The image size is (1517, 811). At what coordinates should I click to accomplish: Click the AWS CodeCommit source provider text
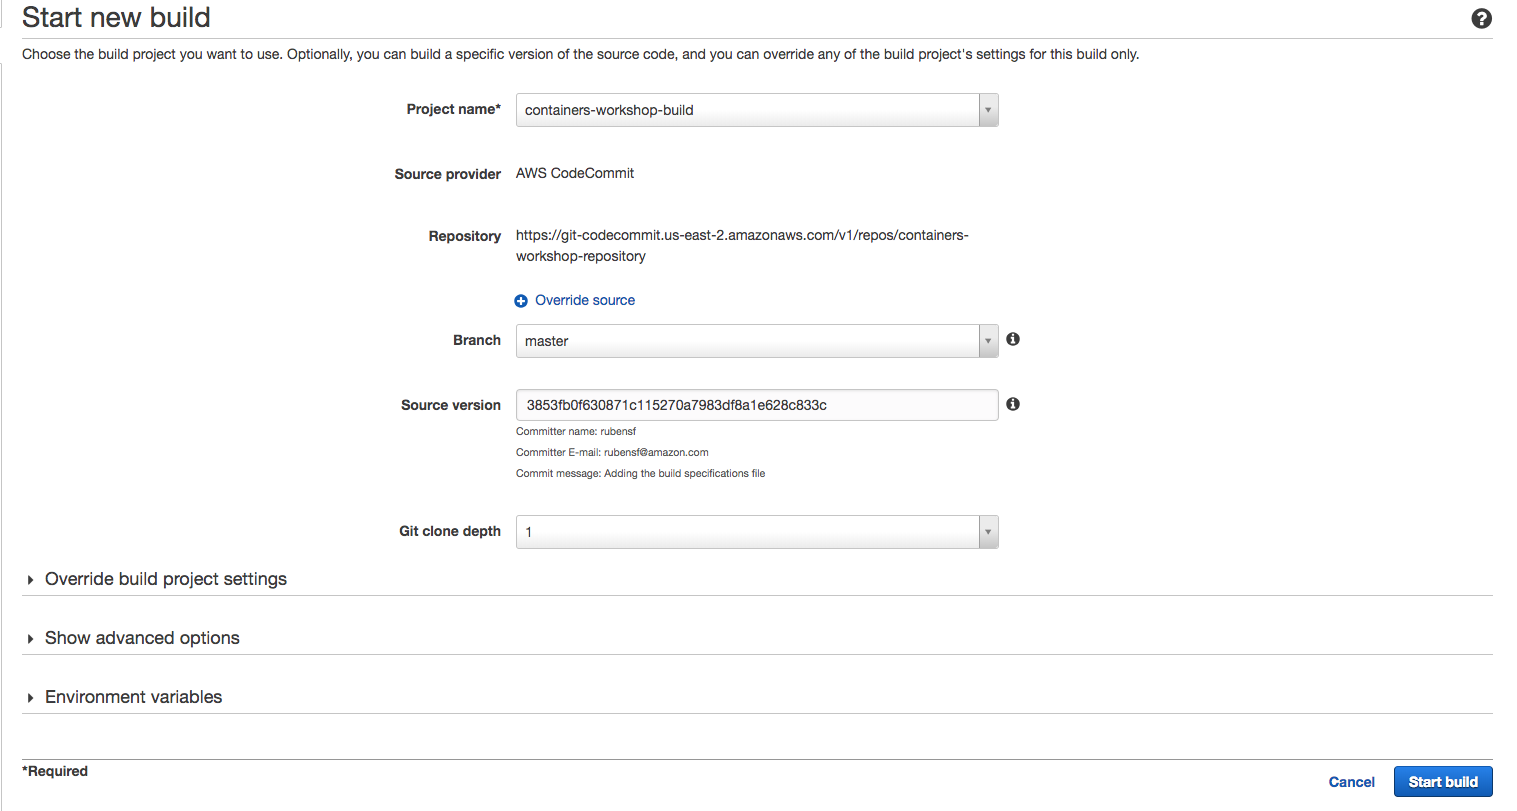point(575,173)
